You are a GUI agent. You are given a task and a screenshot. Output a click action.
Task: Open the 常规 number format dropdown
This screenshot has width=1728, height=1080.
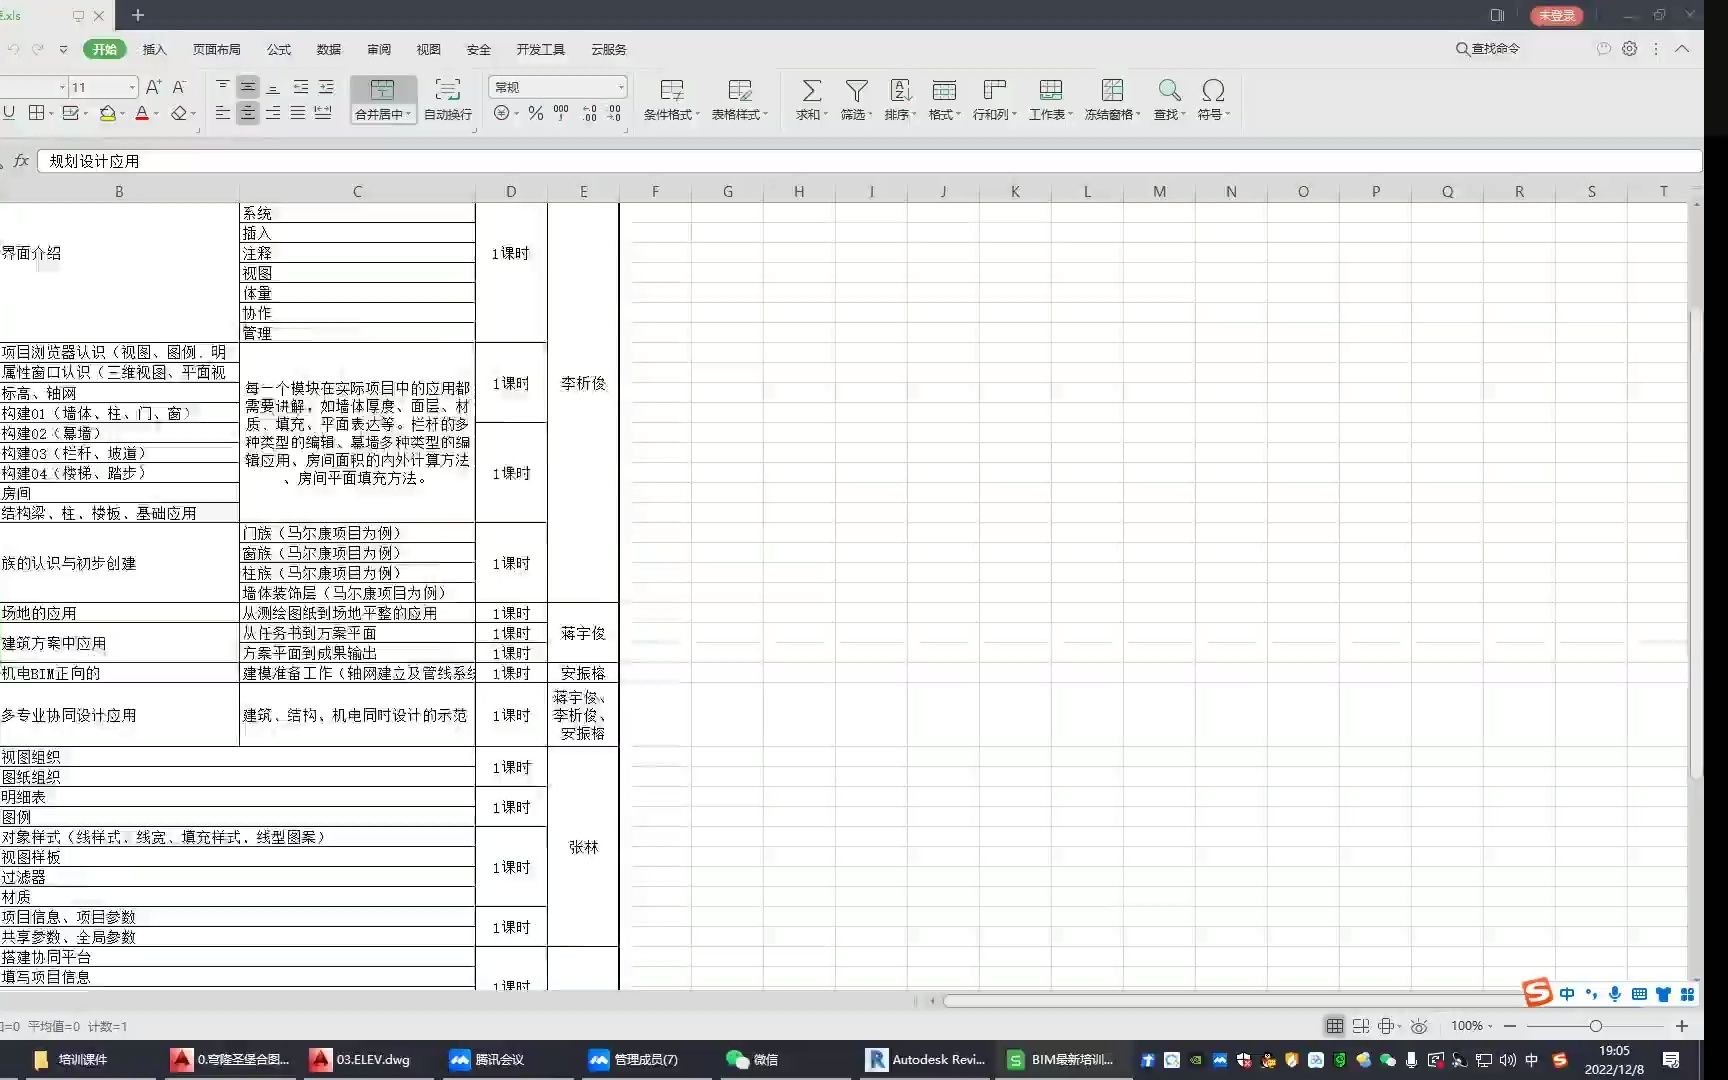(x=556, y=87)
